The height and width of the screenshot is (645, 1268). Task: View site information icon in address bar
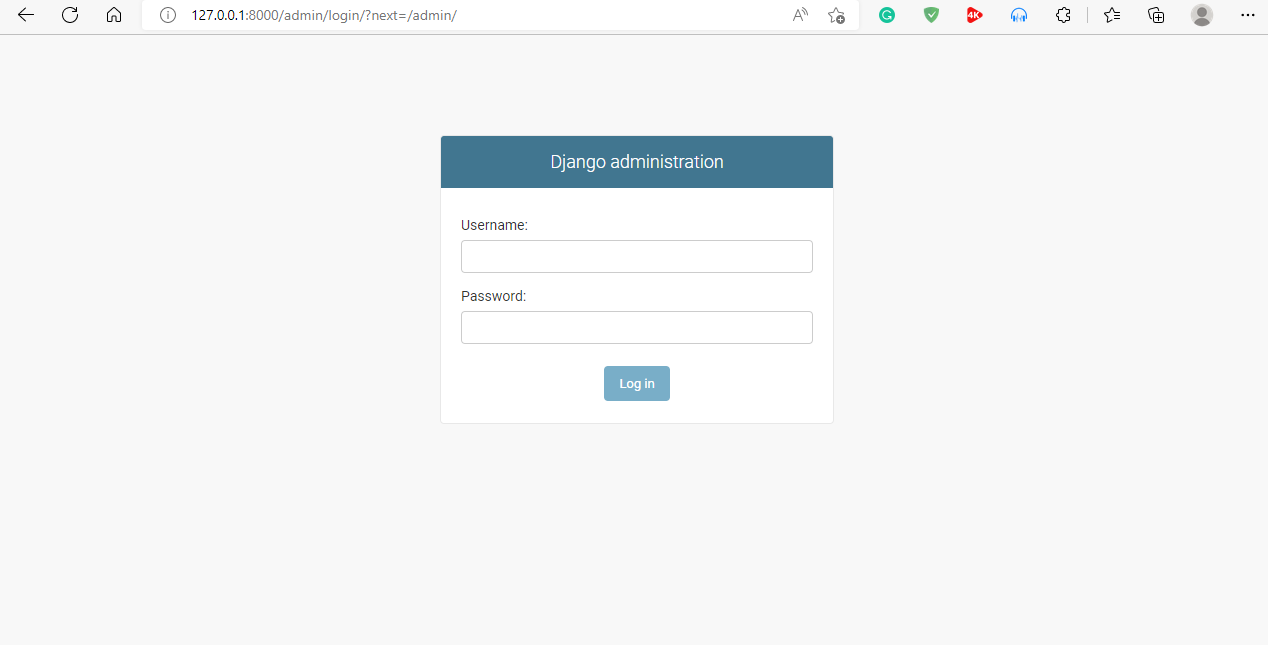click(168, 15)
